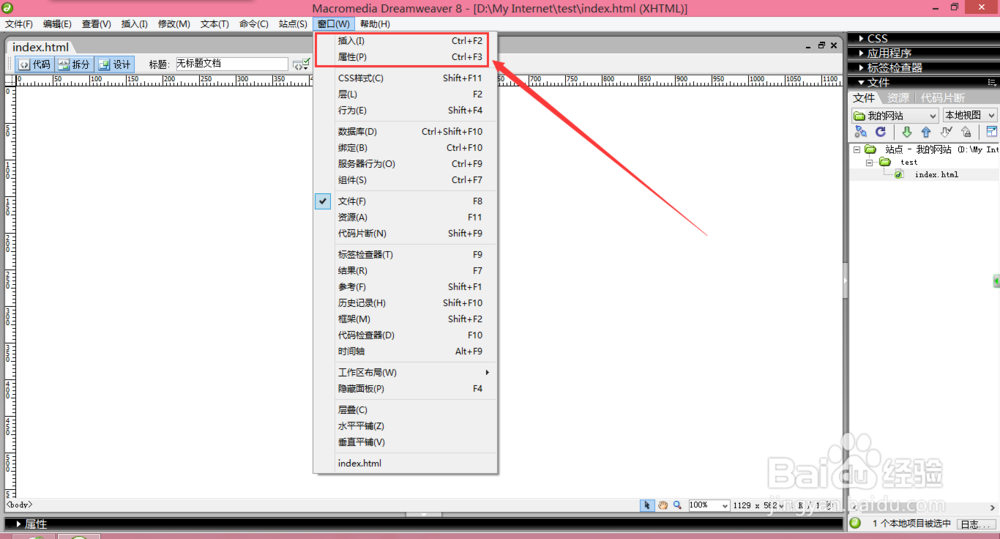This screenshot has height=539, width=1000.
Task: Choose 服务器行为(O) menu entry
Action: [406, 164]
